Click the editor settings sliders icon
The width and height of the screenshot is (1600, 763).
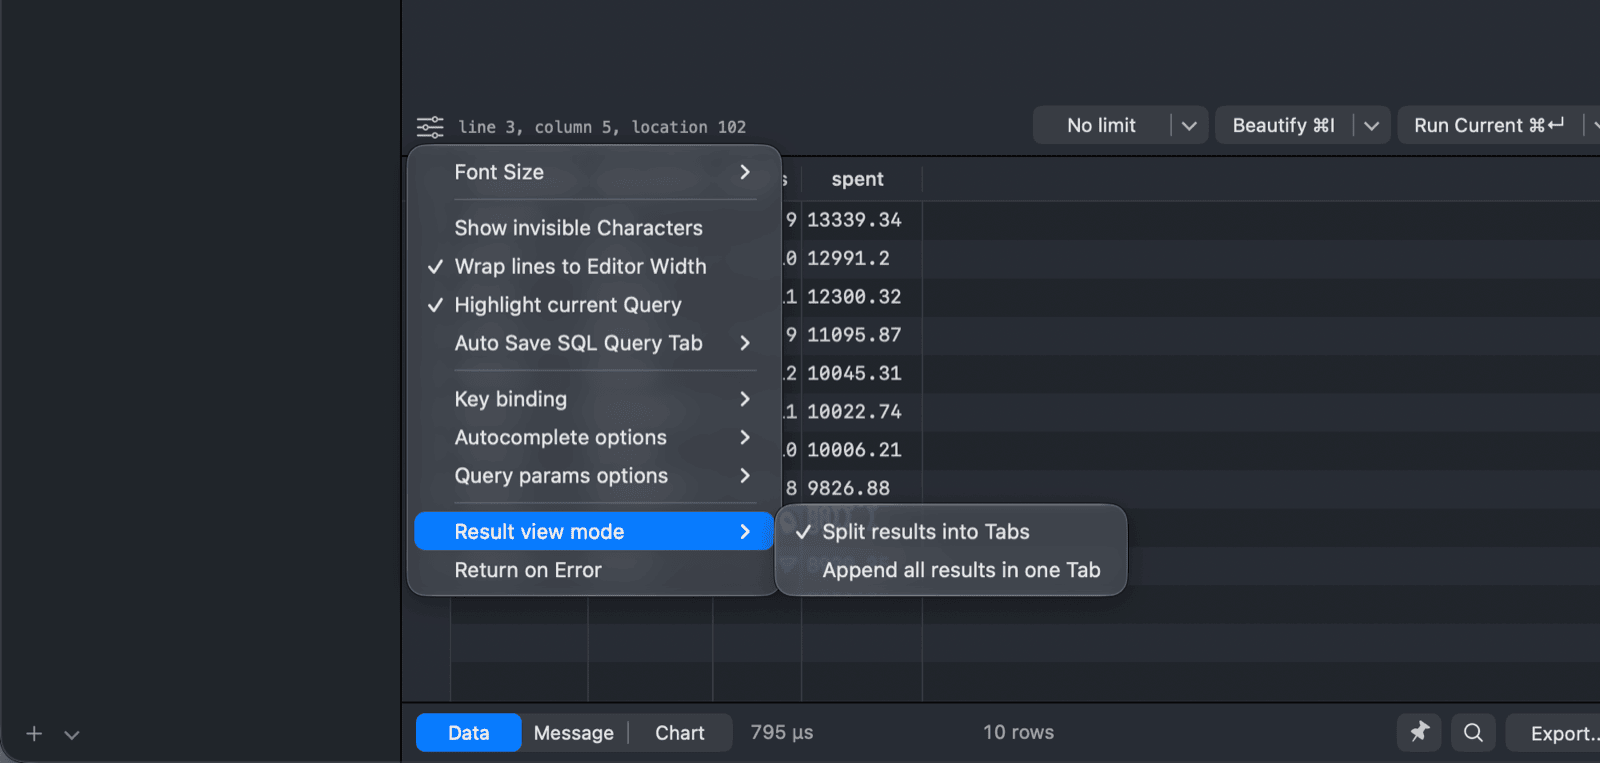pos(430,127)
